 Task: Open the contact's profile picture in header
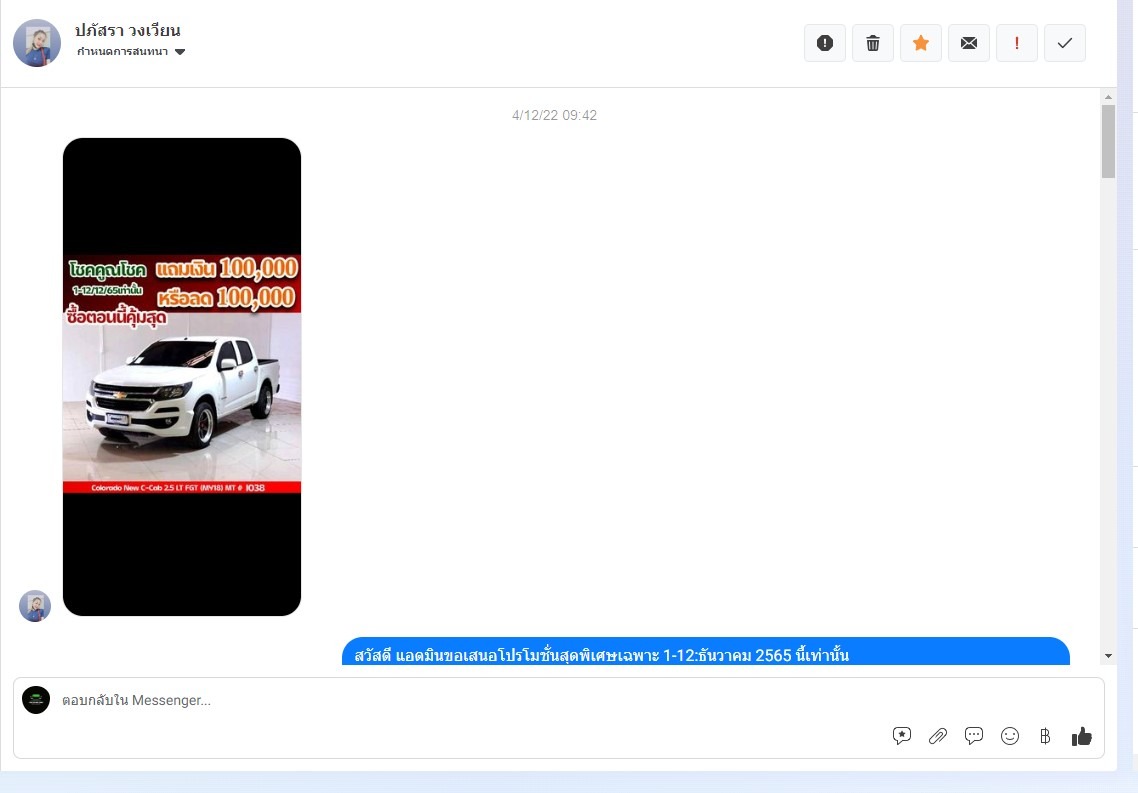(x=37, y=43)
